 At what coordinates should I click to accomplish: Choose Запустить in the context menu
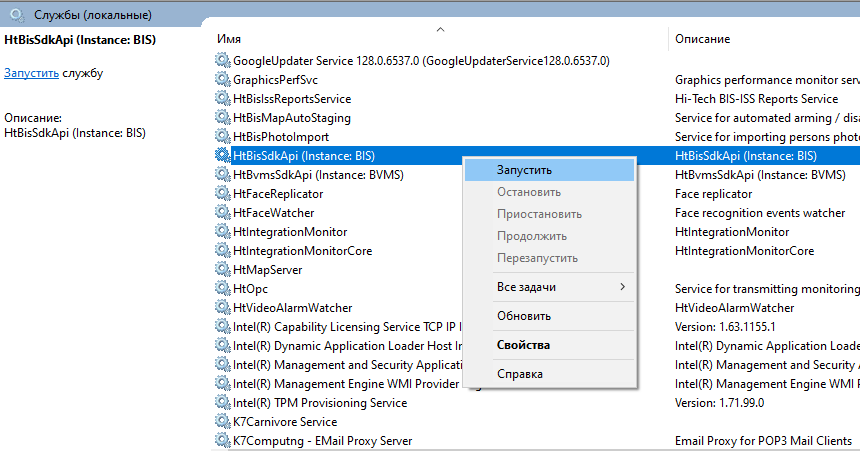[524, 171]
